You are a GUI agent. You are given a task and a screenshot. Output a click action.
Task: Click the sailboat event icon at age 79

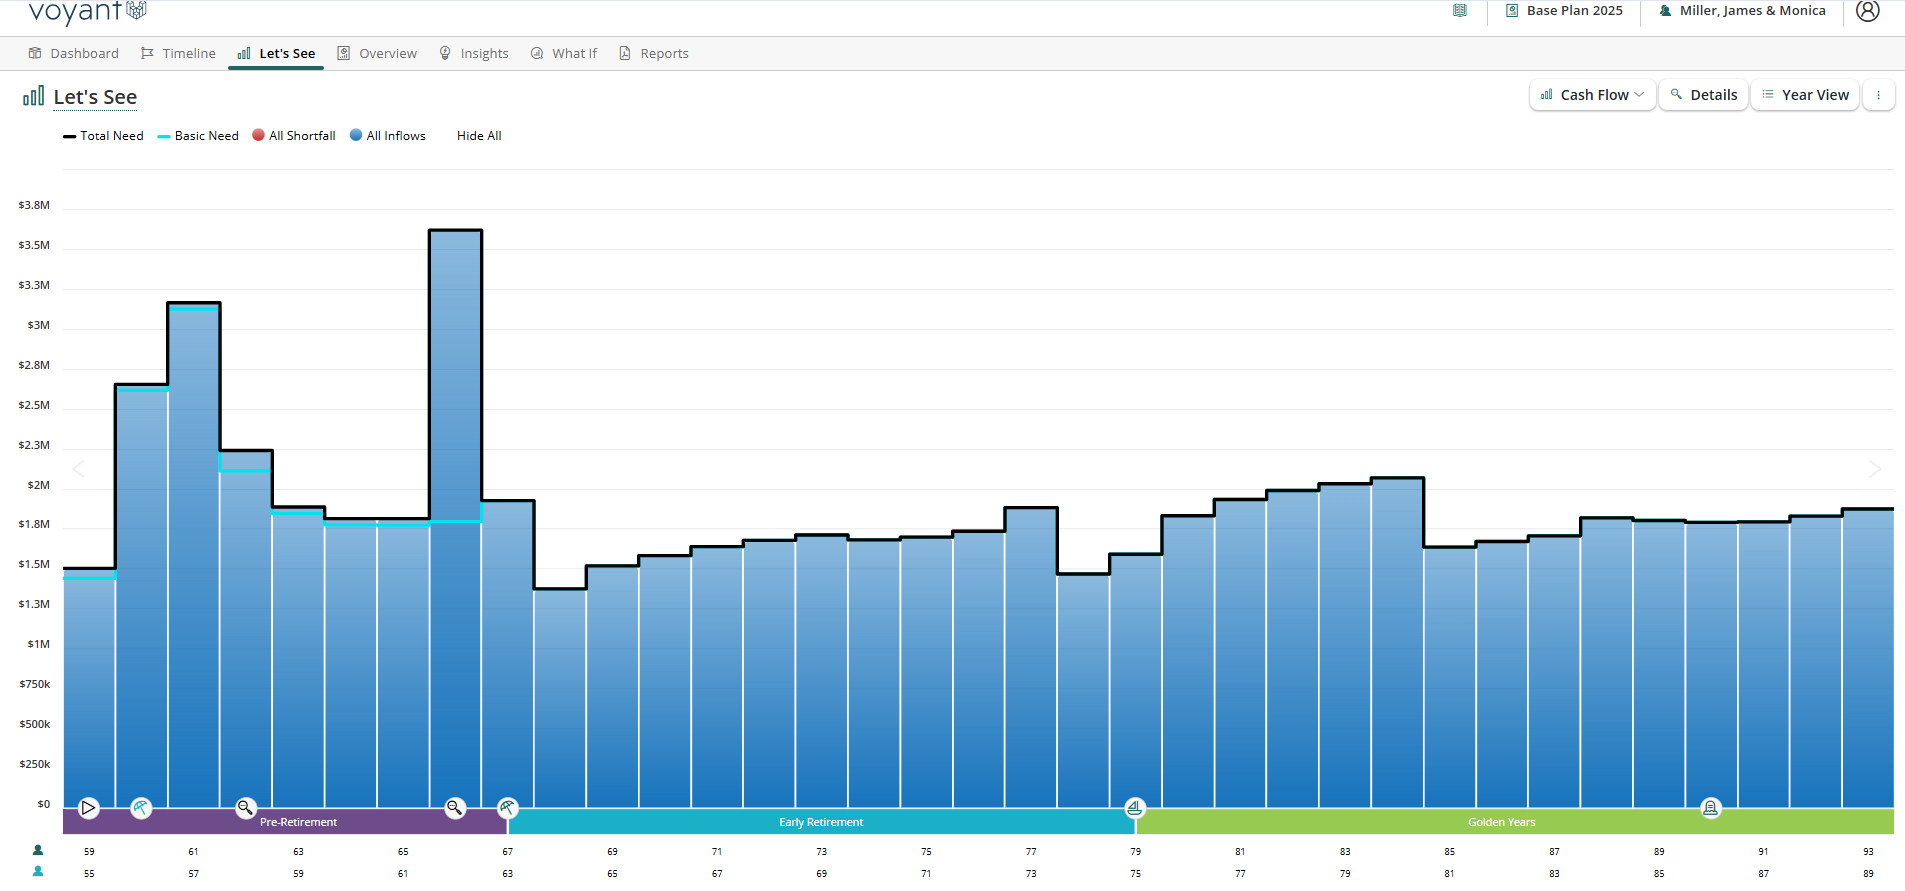pyautogui.click(x=1135, y=807)
